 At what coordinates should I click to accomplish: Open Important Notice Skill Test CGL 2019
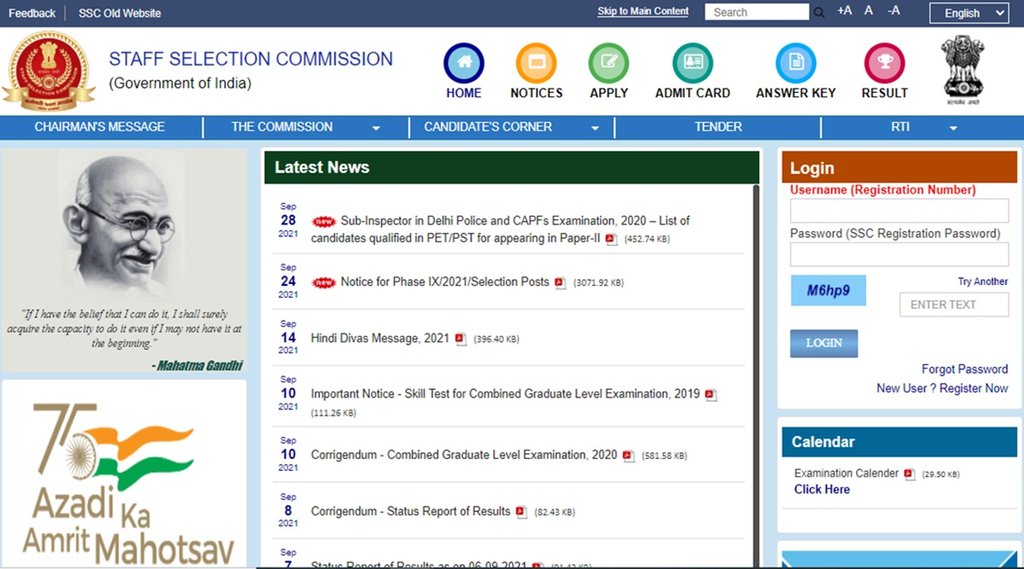(505, 394)
